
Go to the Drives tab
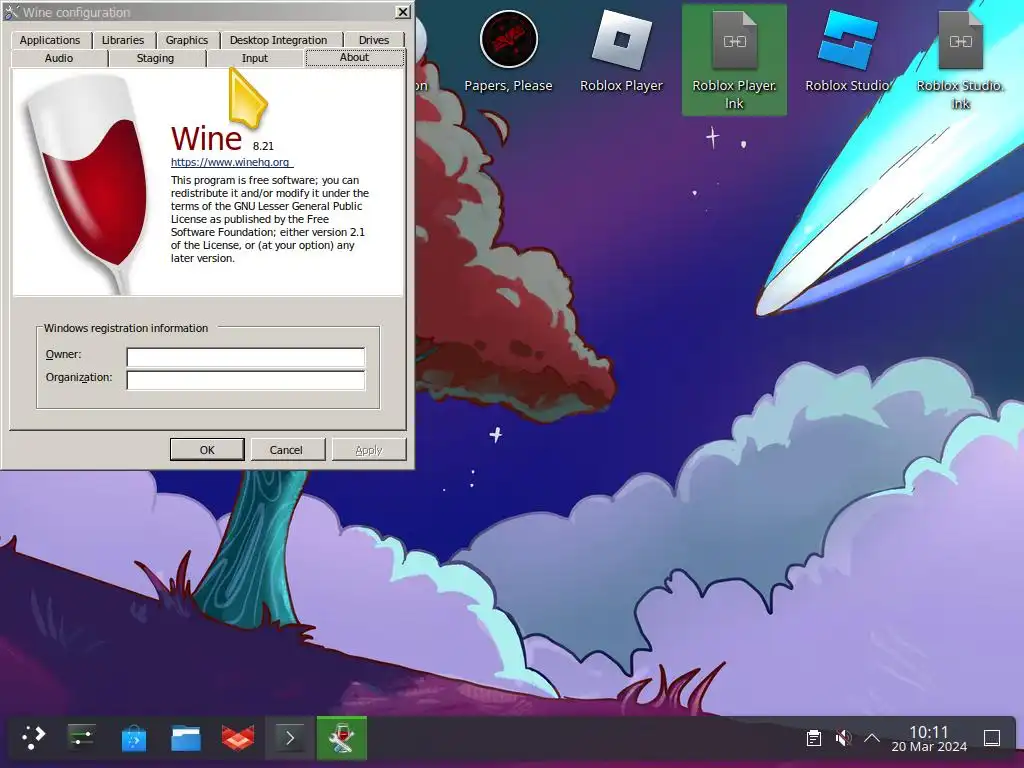coord(374,40)
